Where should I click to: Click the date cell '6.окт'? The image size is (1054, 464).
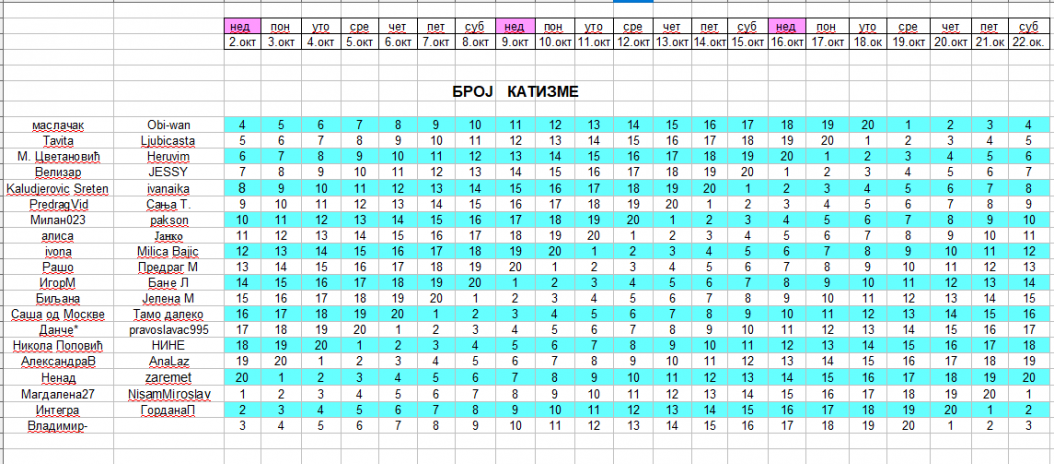(397, 42)
